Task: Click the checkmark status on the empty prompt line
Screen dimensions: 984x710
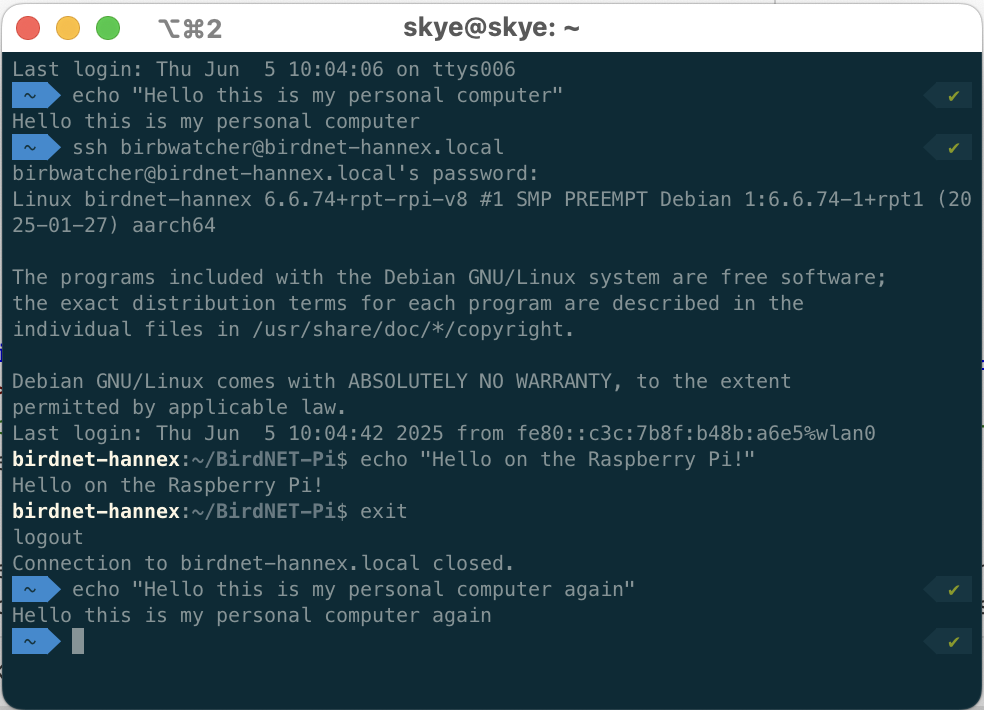Action: 953,641
